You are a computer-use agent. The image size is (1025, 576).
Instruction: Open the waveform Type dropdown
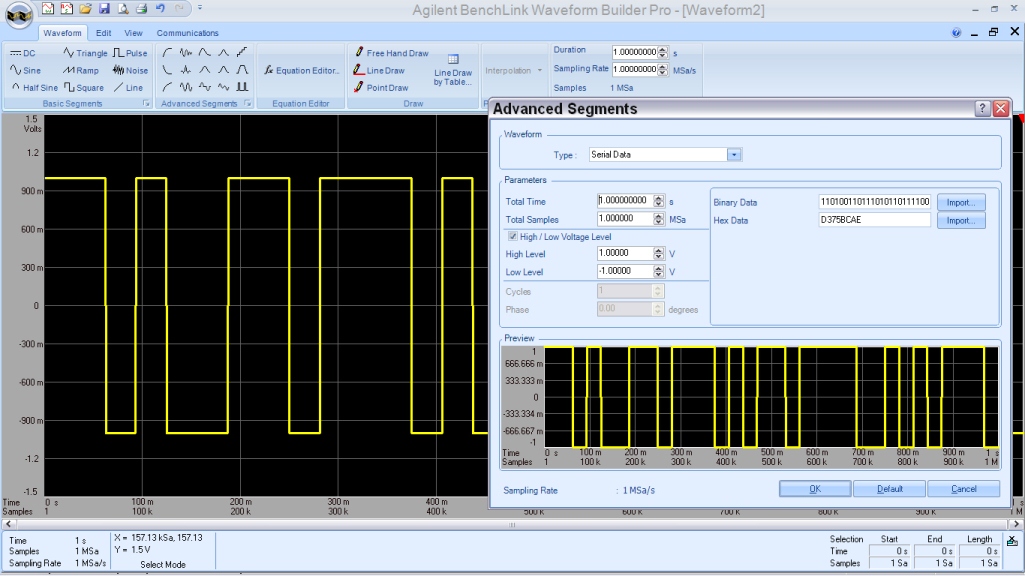(x=734, y=155)
